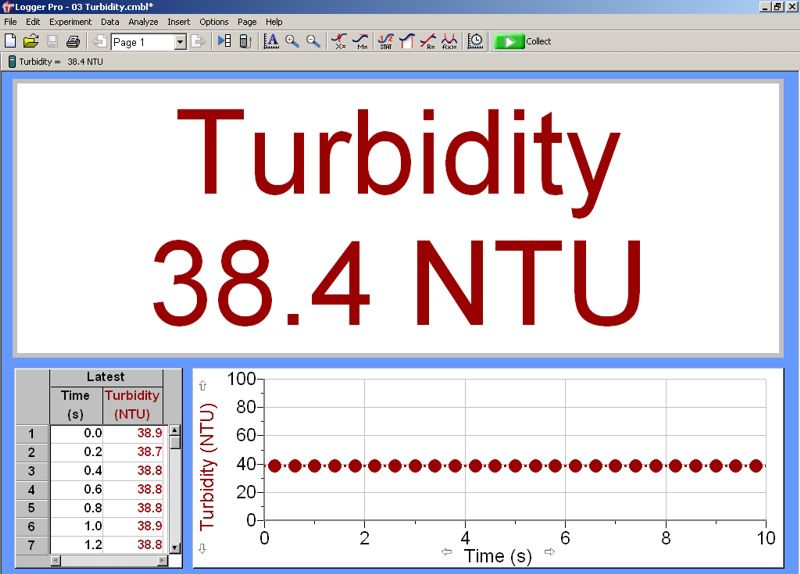Click the Curve Fit f(x) icon
The height and width of the screenshot is (574, 800).
[450, 41]
